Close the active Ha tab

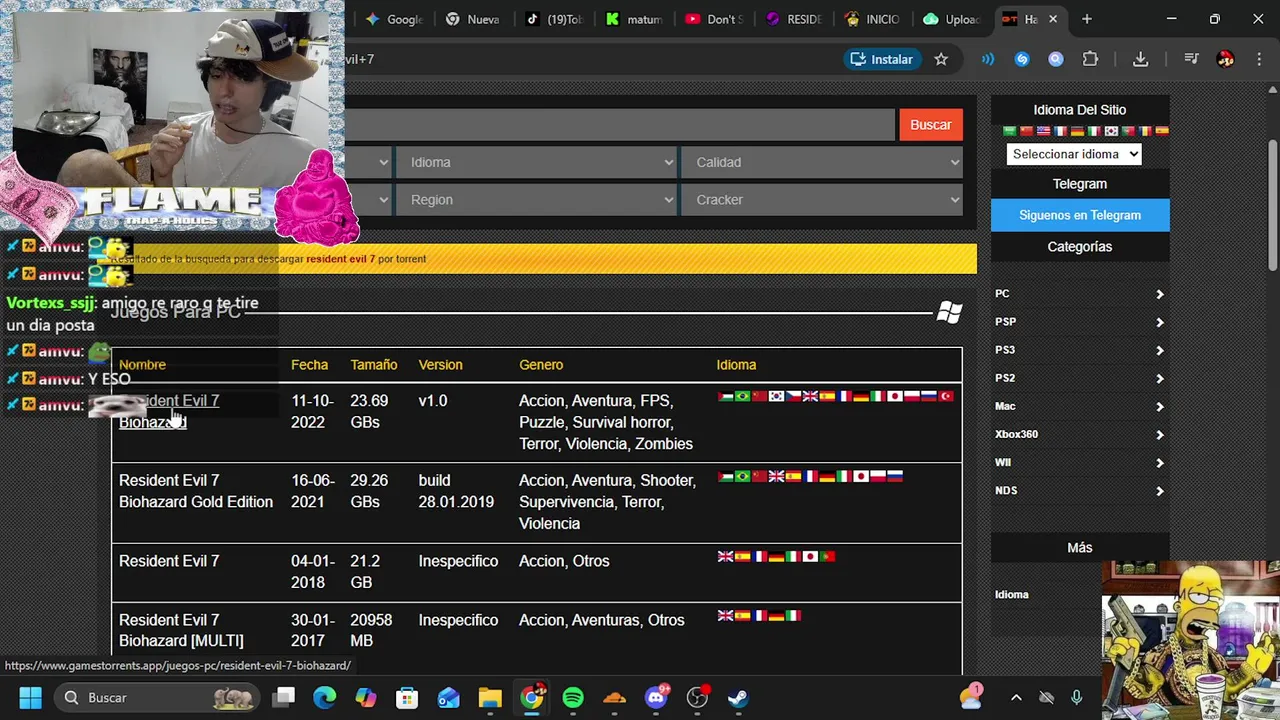pos(1053,19)
